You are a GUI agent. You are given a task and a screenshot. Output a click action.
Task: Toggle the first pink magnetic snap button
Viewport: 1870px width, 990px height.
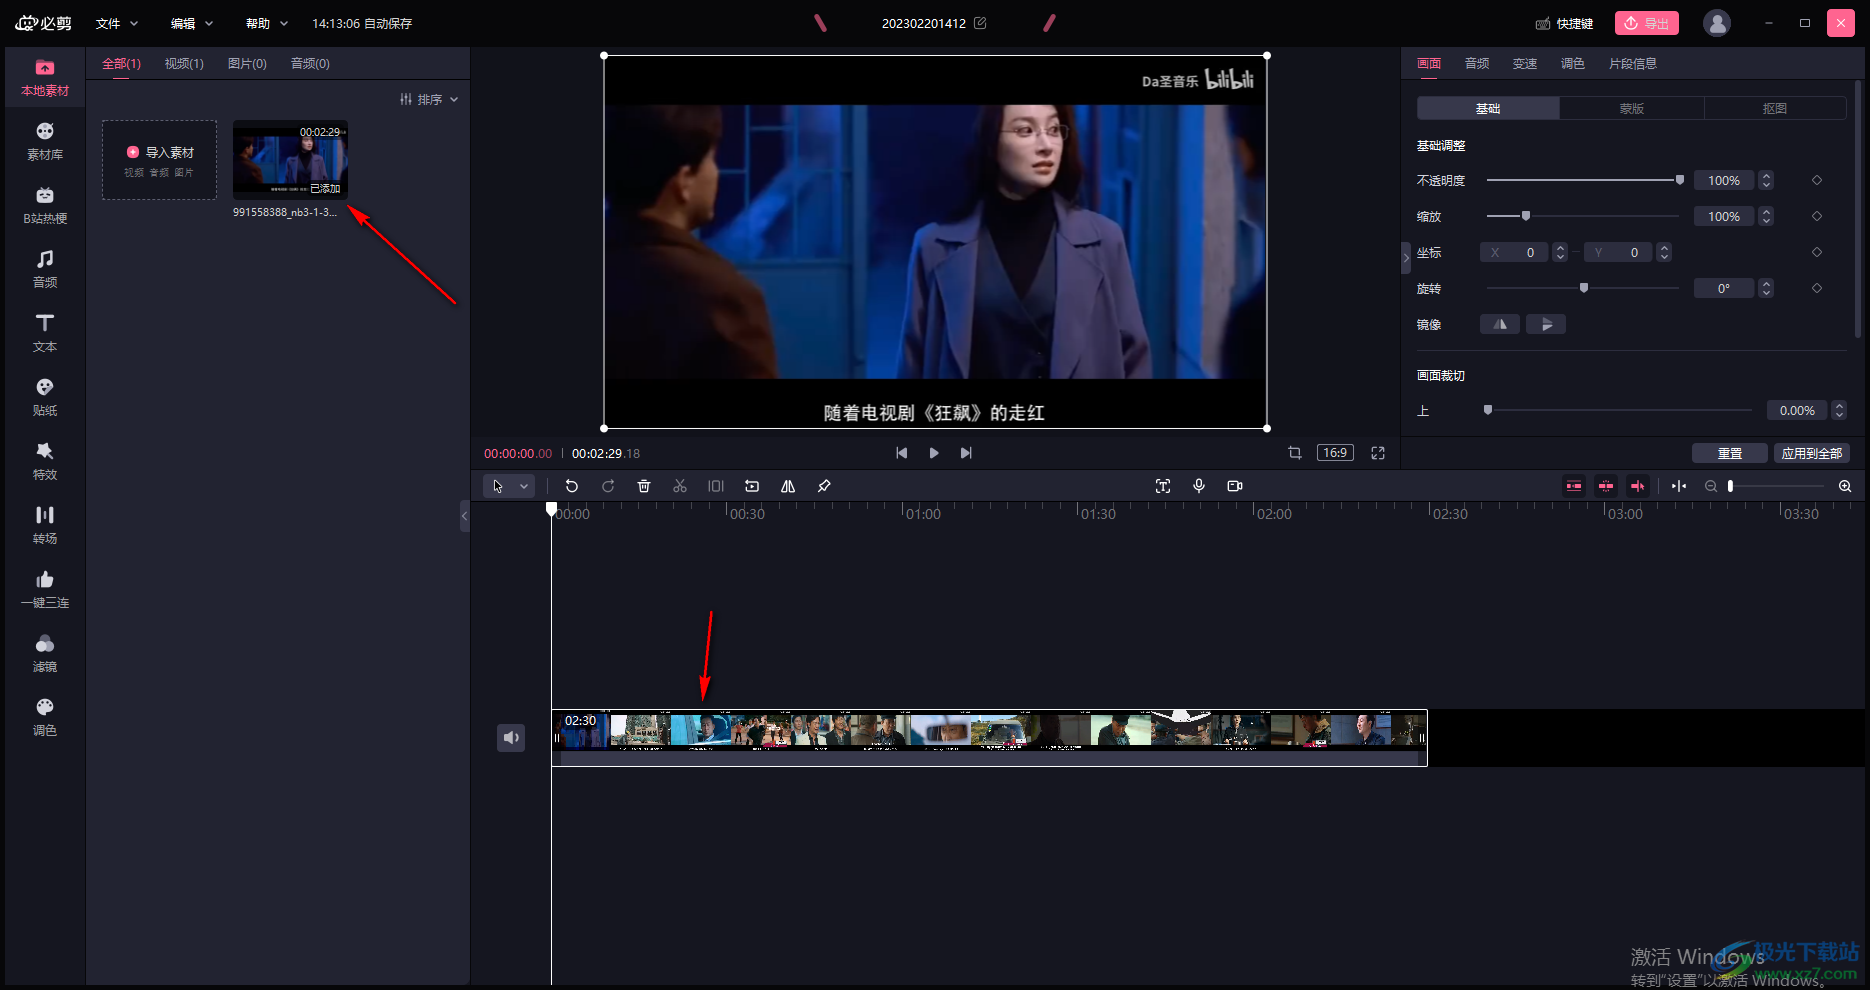tap(1574, 486)
